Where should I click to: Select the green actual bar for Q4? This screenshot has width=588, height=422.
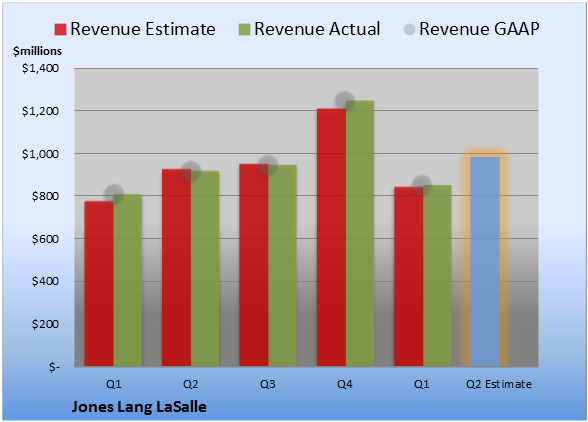click(x=360, y=233)
